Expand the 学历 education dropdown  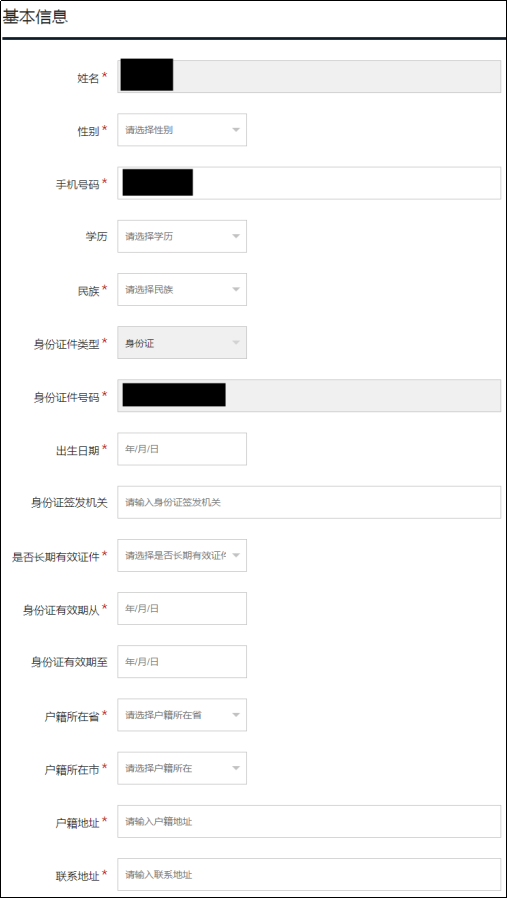tap(182, 236)
